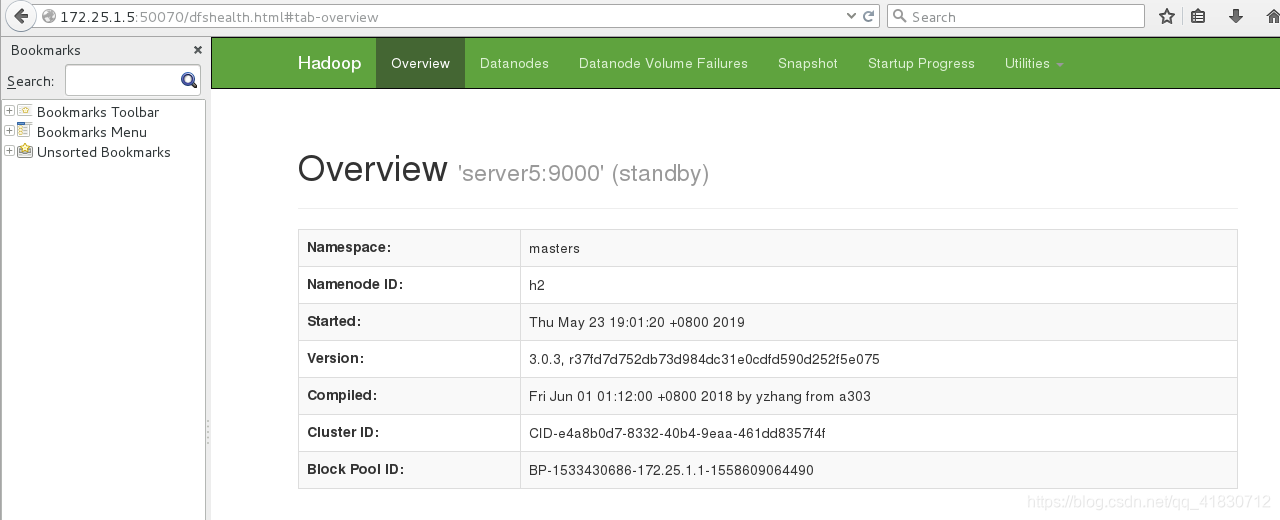Expand the Bookmarks Toolbar folder

pyautogui.click(x=9, y=111)
